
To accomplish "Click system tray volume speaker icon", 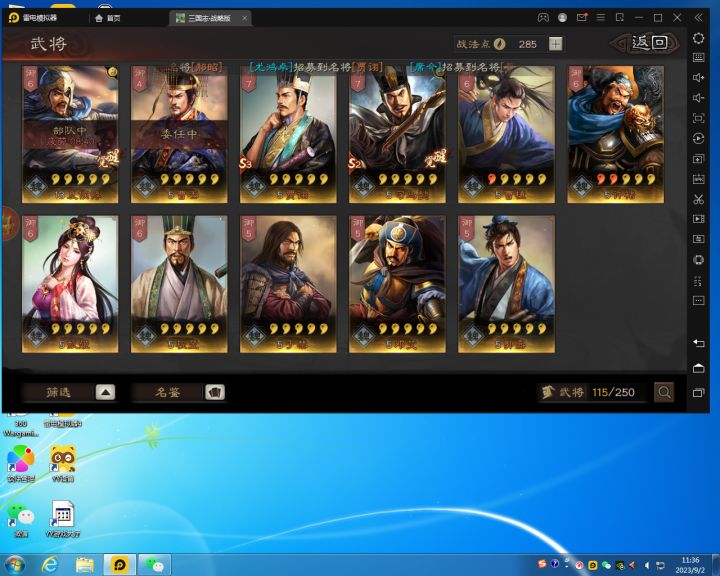I will click(x=647, y=565).
